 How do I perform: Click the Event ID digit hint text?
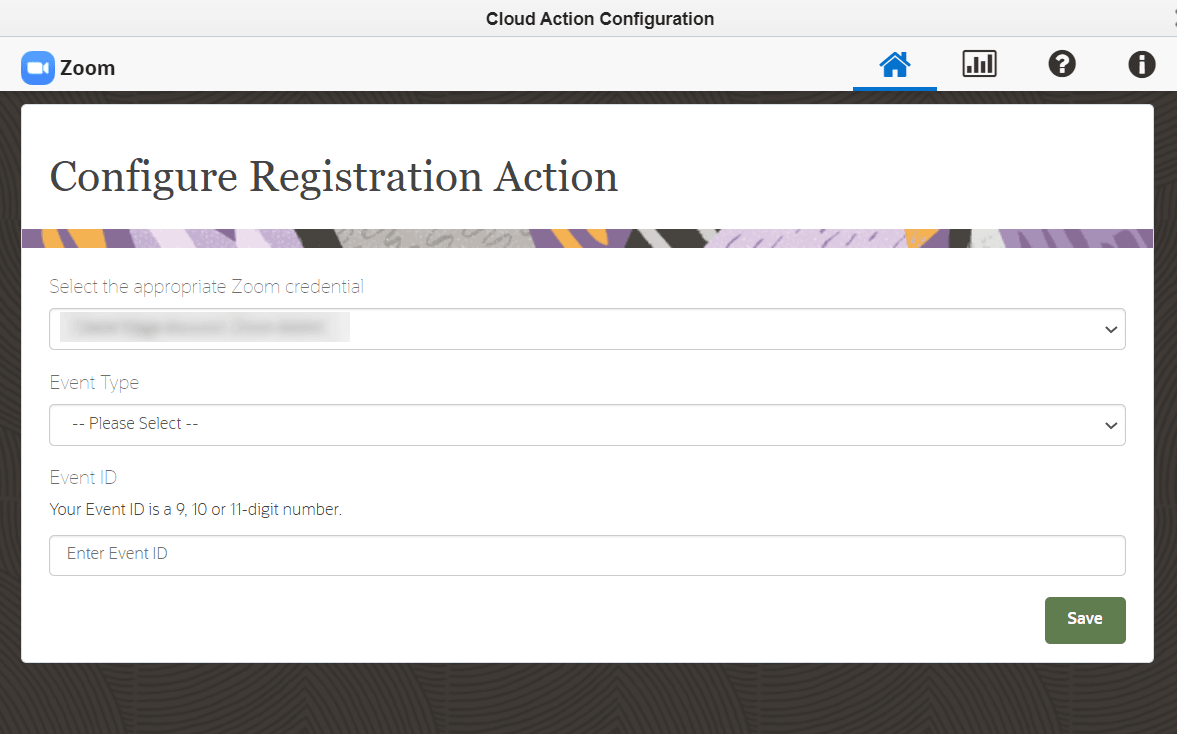pyautogui.click(x=195, y=510)
